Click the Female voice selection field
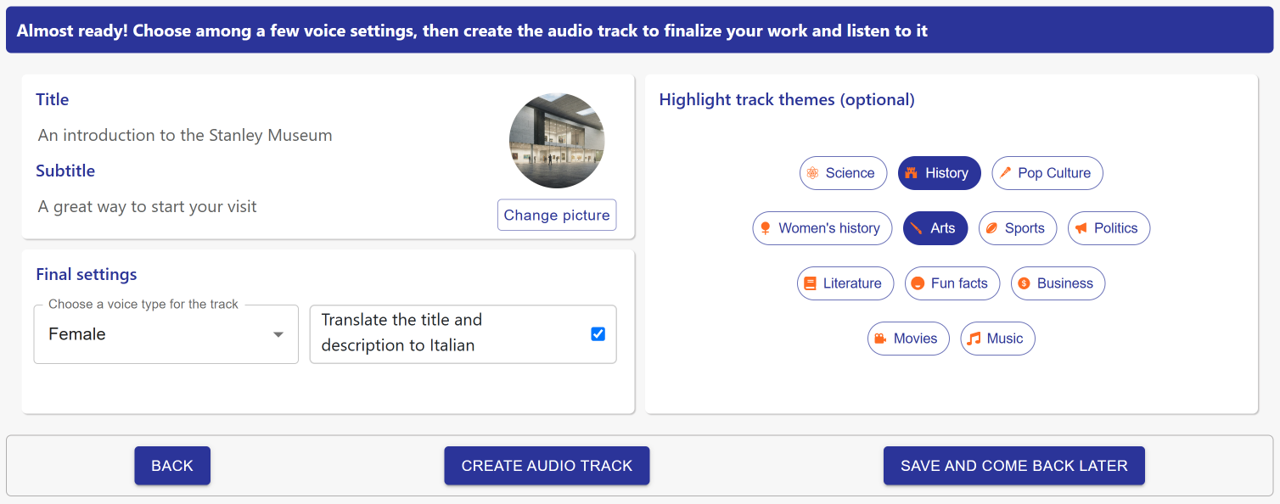The image size is (1280, 504). point(150,334)
